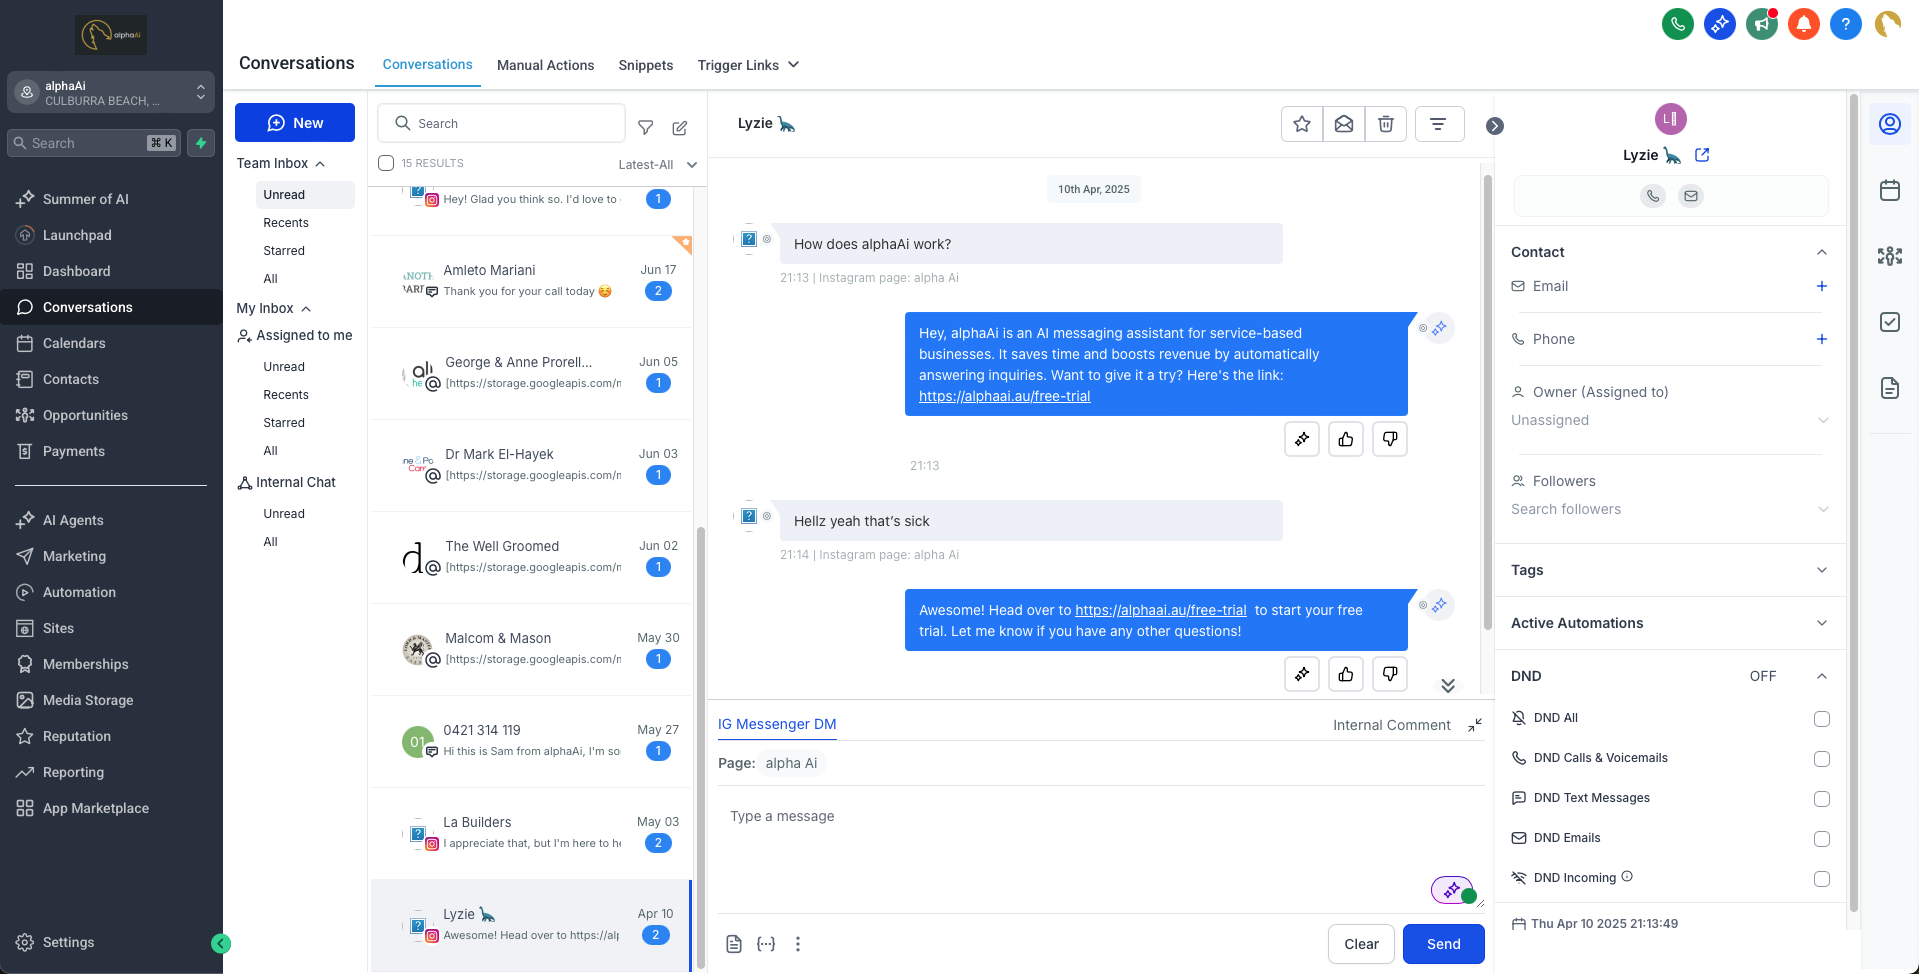The height and width of the screenshot is (974, 1919).
Task: Open Latest-All sort dropdown
Action: (x=657, y=165)
